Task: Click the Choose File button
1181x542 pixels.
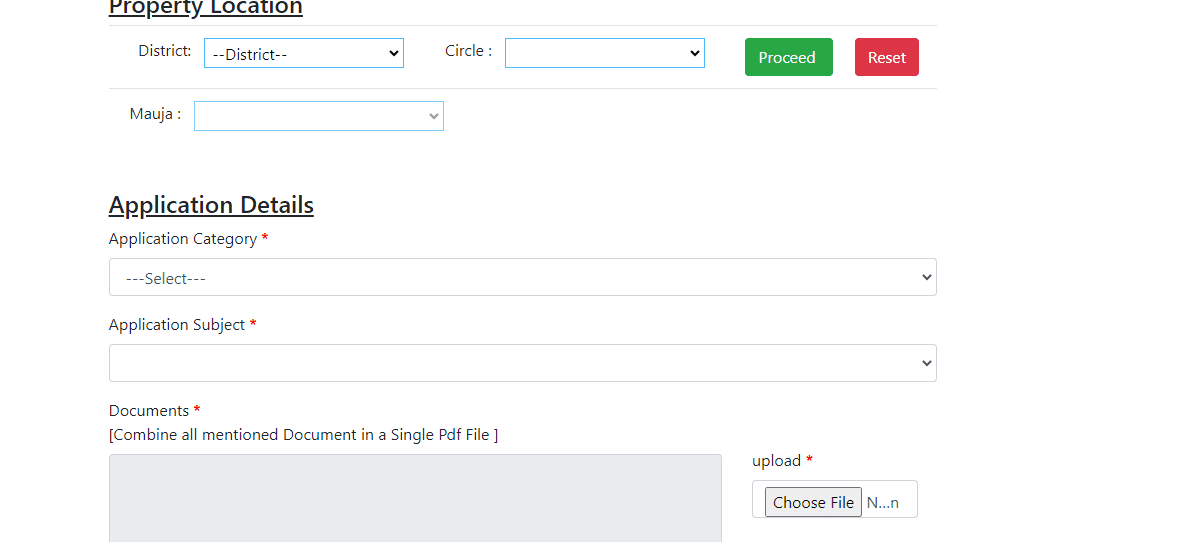Action: [x=813, y=502]
